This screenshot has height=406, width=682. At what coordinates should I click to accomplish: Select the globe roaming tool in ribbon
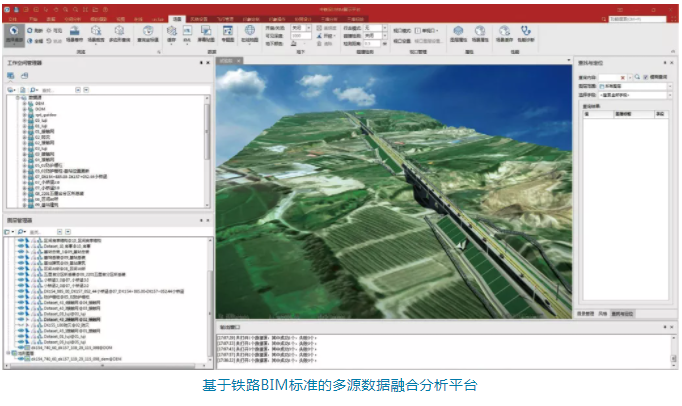14,34
